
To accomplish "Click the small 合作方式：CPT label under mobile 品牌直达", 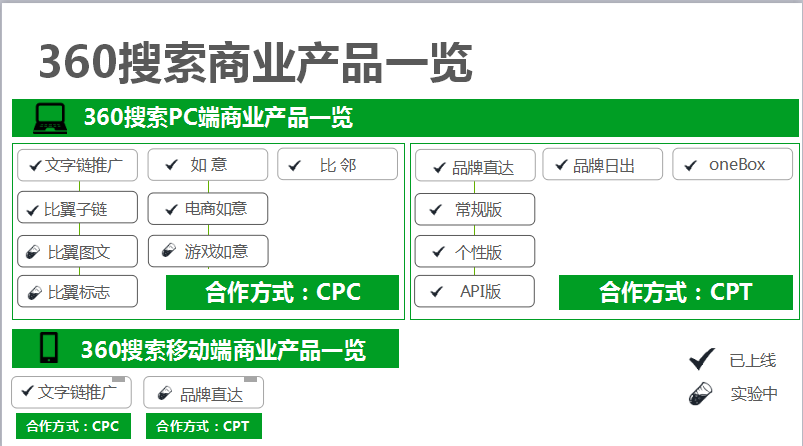I will tap(204, 426).
